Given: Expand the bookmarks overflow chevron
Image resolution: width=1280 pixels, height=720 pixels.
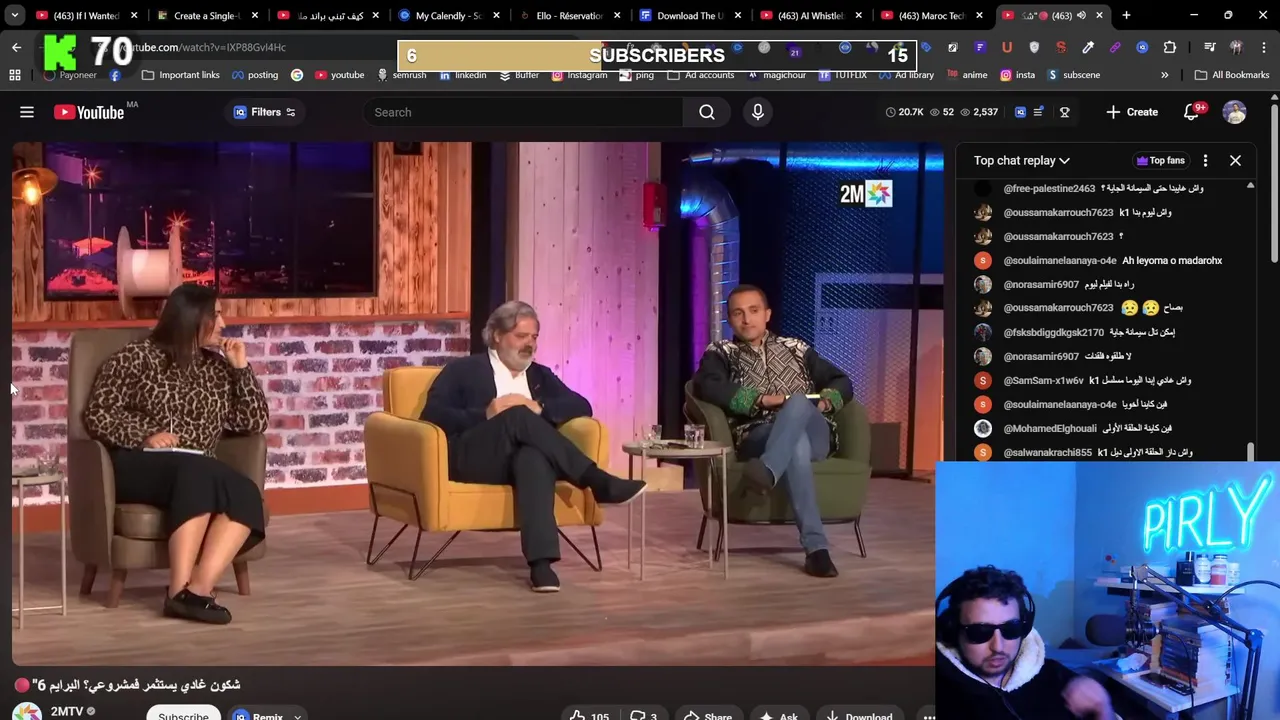Looking at the screenshot, I should pos(1164,75).
